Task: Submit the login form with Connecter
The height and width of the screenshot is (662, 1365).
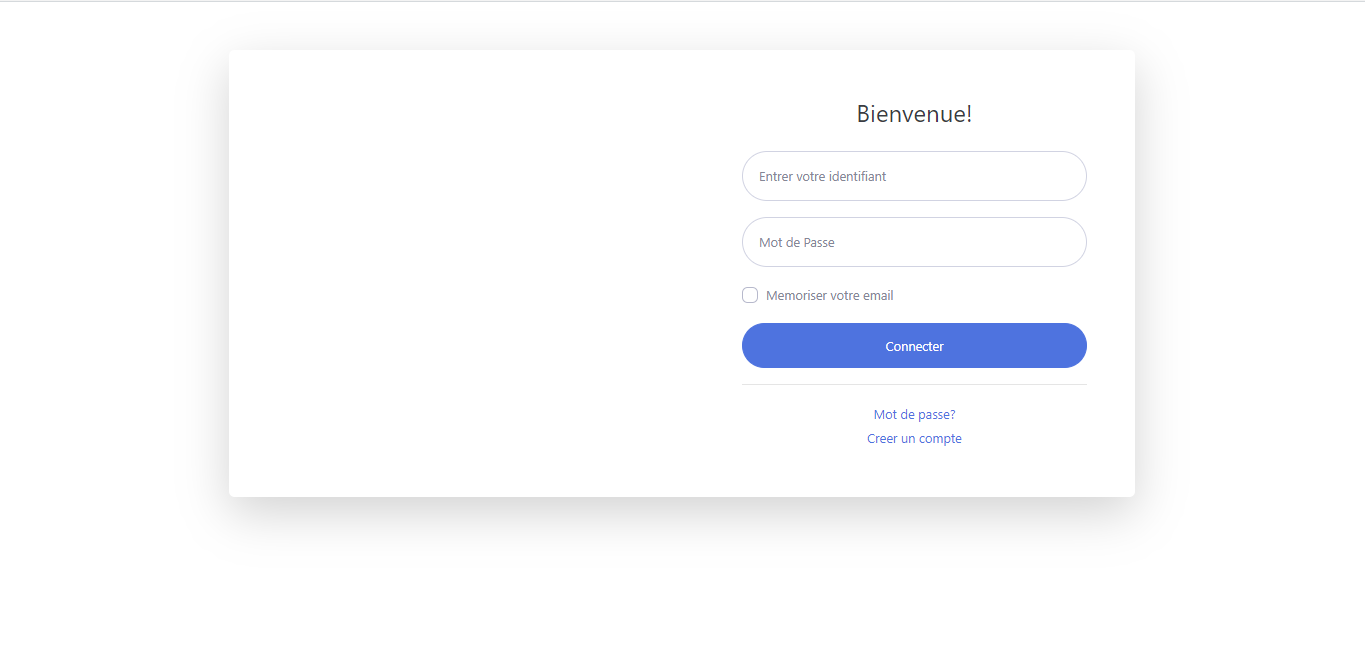Action: (x=914, y=346)
